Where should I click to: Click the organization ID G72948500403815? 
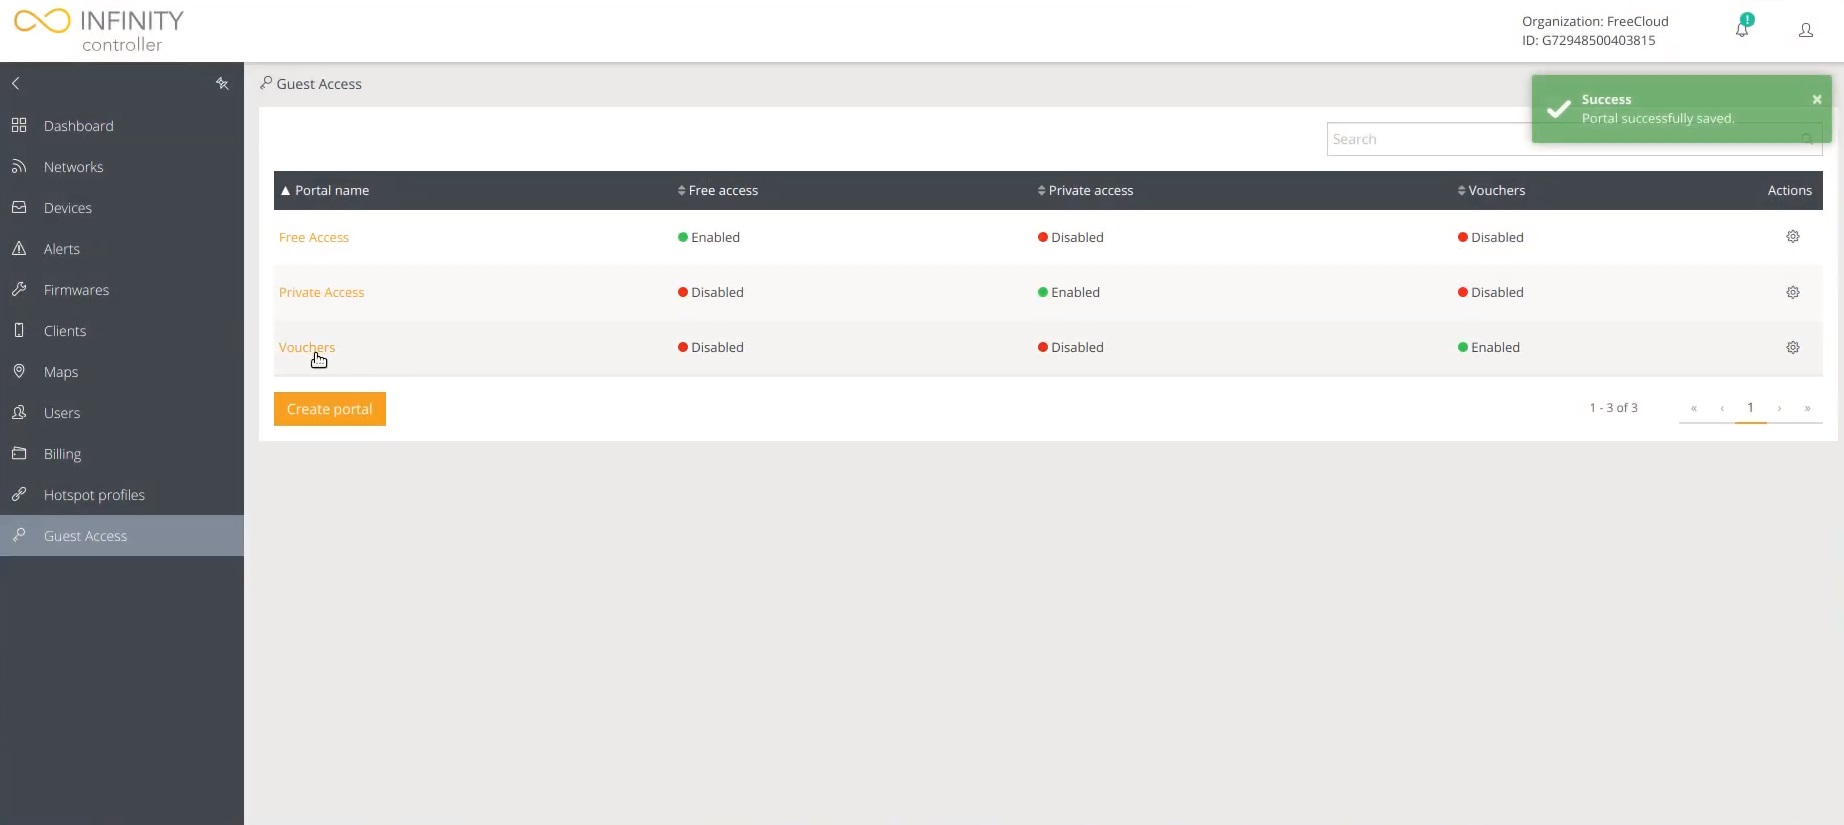pyautogui.click(x=1589, y=41)
